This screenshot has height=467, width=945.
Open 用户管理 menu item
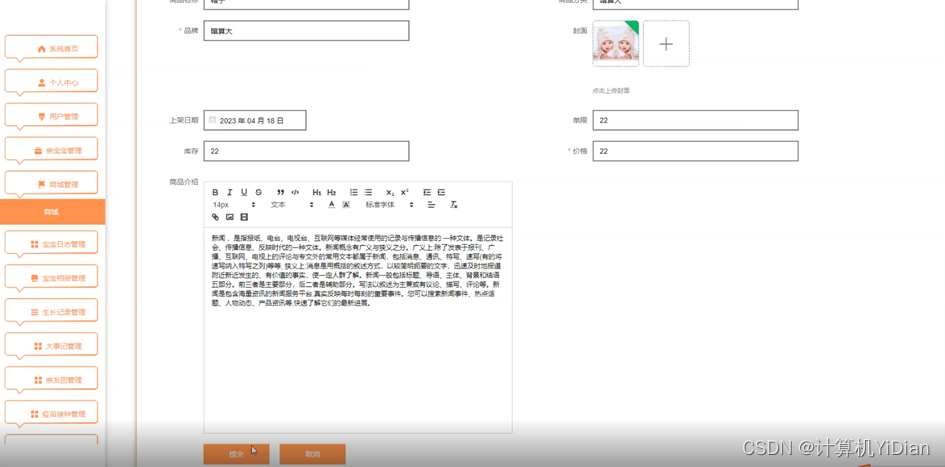click(51, 116)
